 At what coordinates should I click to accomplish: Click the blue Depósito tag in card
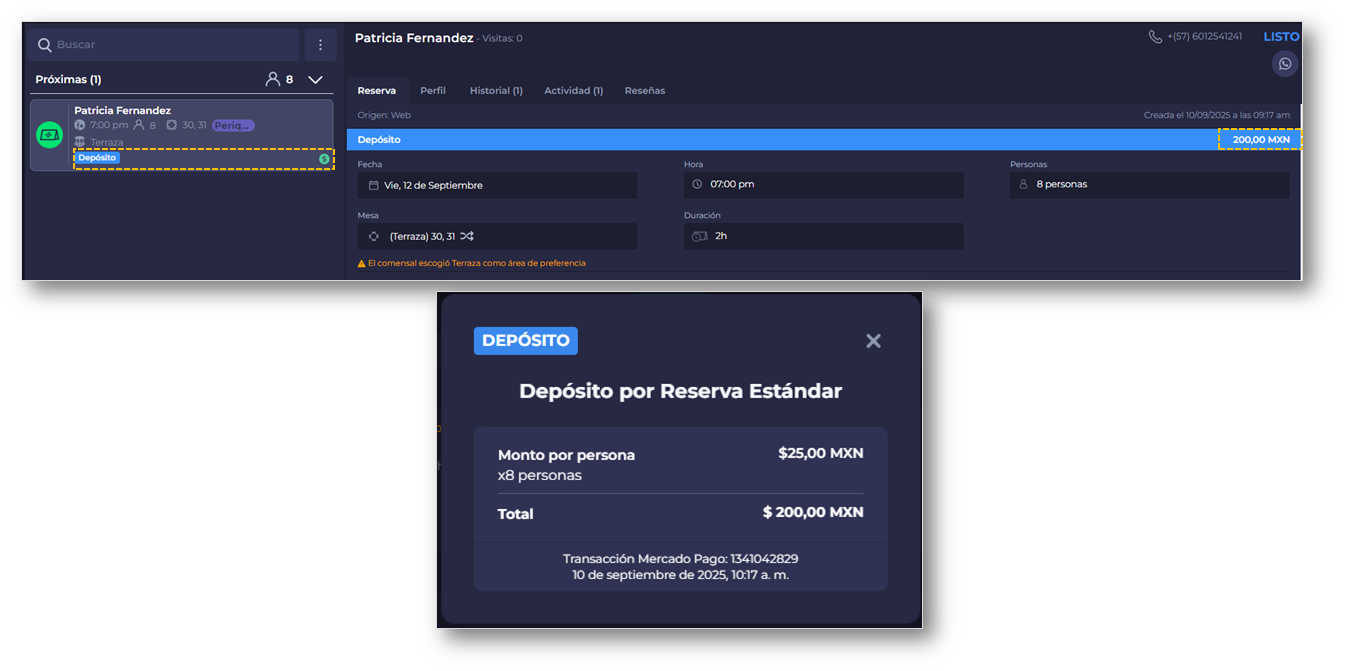coord(97,158)
